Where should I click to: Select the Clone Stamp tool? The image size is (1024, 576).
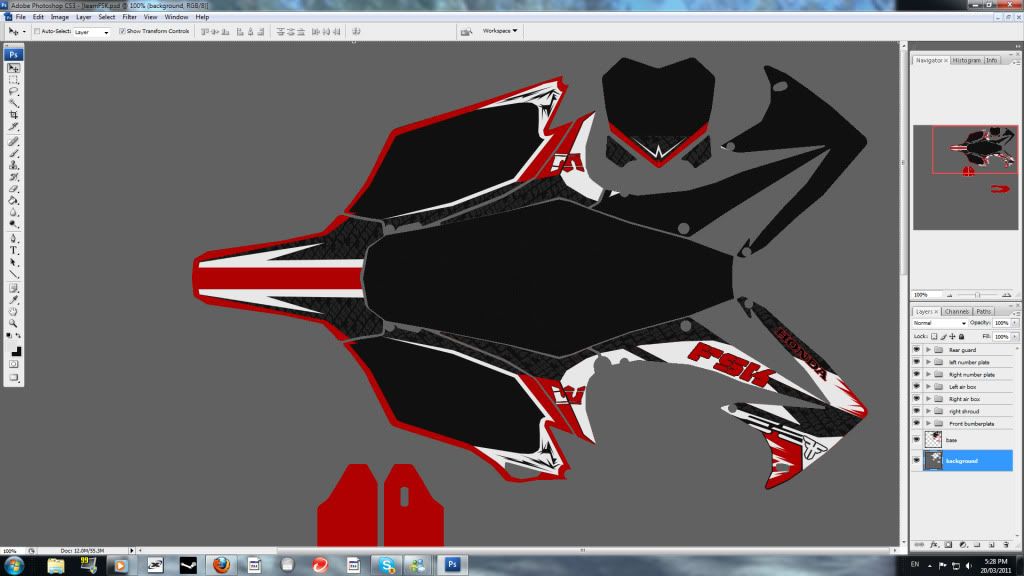[14, 165]
